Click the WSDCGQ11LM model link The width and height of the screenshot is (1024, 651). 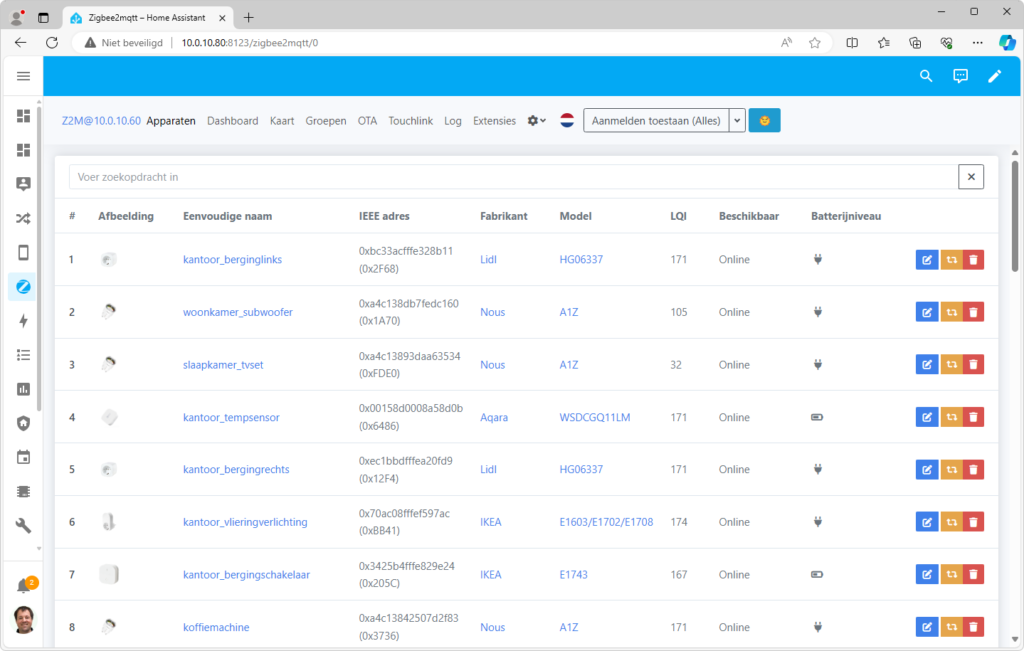[x=594, y=417]
